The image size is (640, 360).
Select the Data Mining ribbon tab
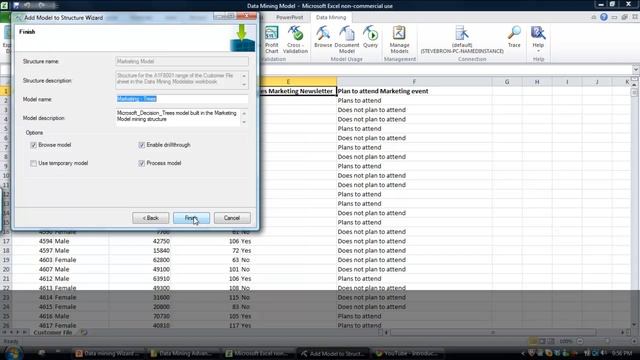331,17
